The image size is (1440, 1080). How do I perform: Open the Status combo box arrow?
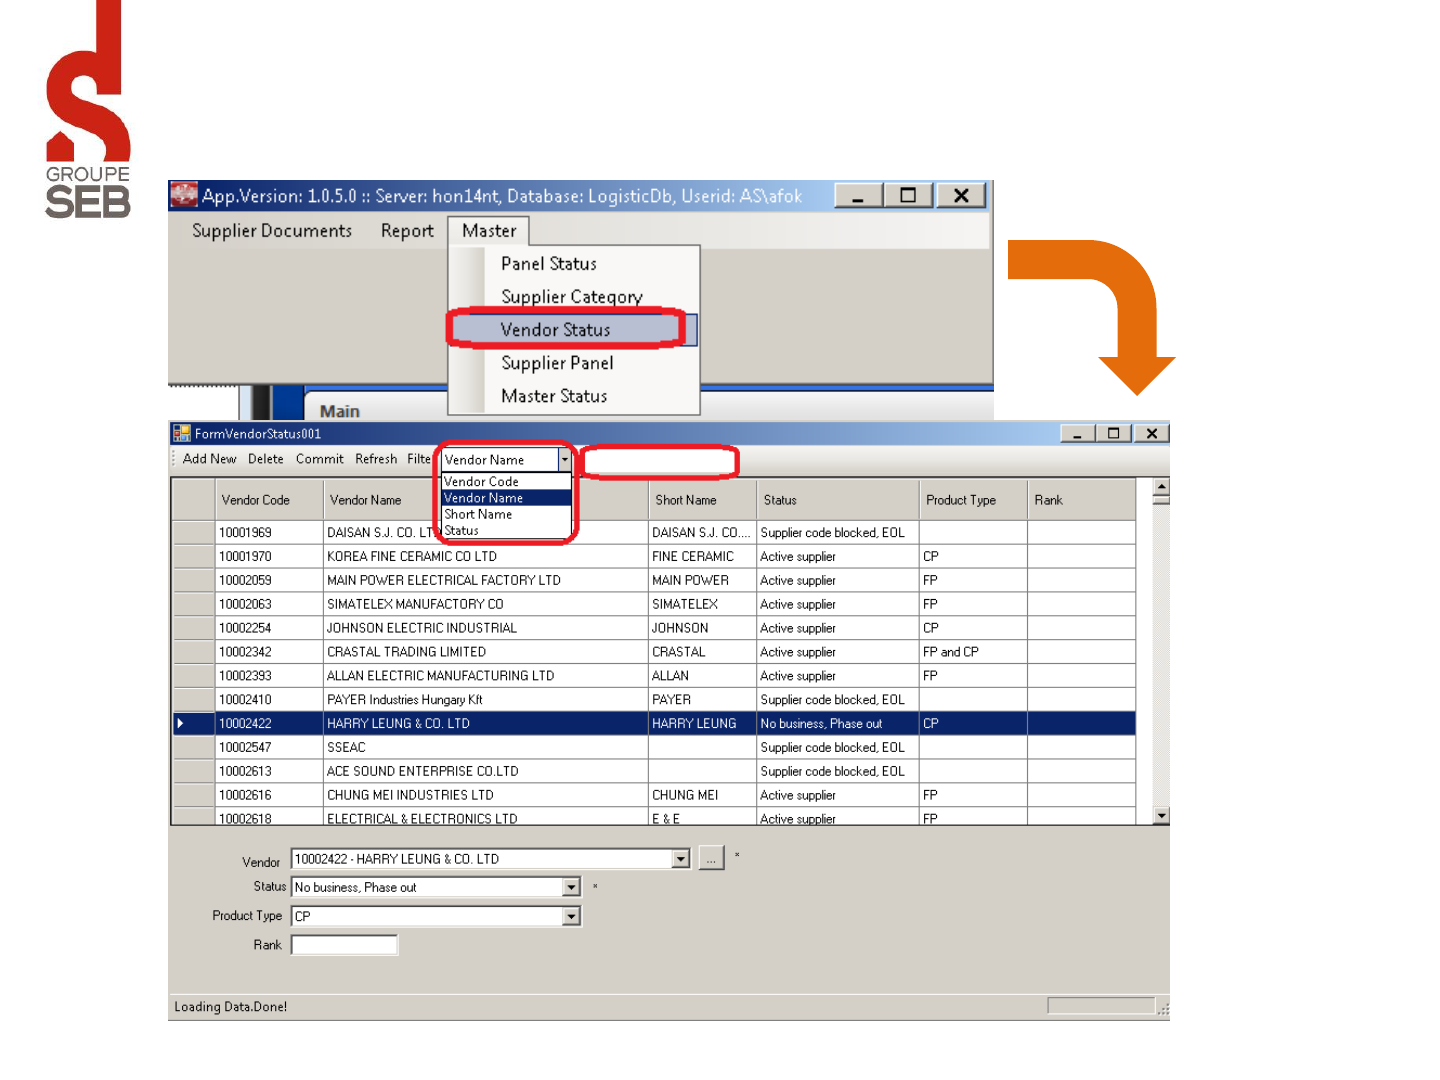pos(571,887)
